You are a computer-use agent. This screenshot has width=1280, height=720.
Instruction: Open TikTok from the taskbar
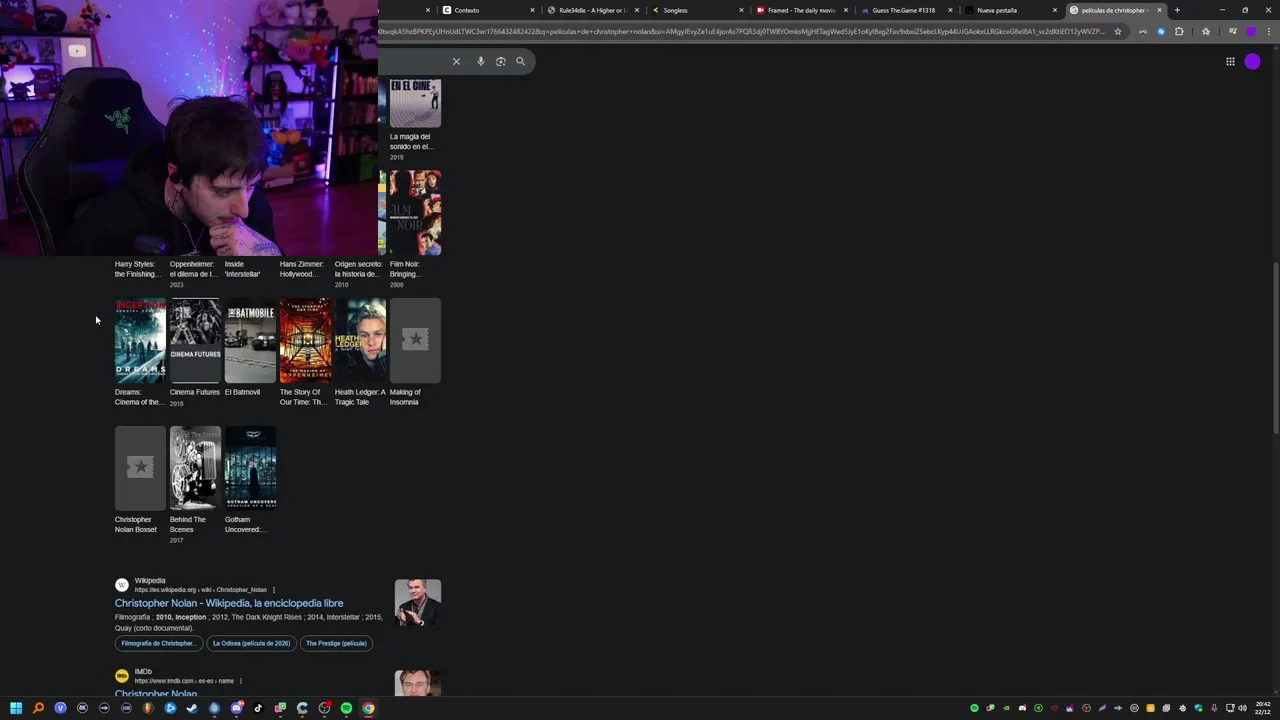pos(258,708)
